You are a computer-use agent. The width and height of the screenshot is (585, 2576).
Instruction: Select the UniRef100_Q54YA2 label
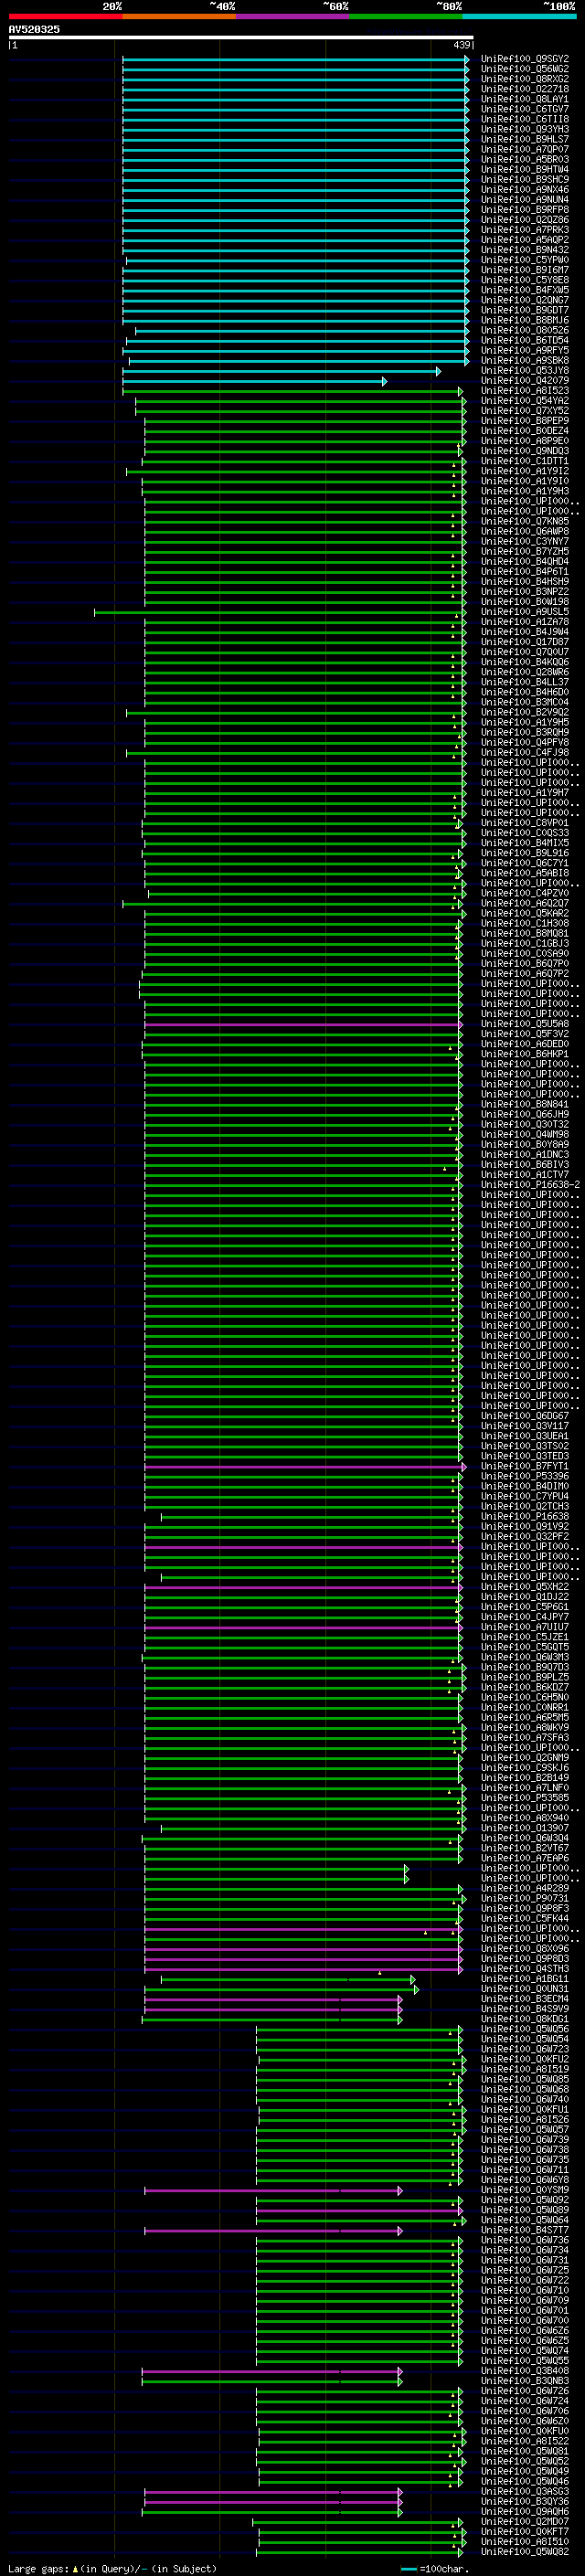pos(525,401)
